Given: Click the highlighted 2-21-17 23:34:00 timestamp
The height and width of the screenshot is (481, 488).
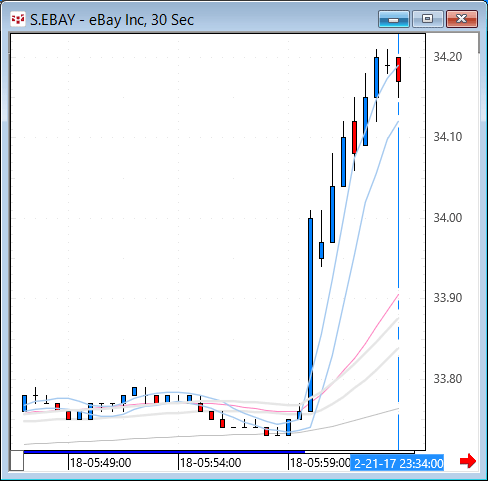Looking at the screenshot, I should tap(398, 463).
